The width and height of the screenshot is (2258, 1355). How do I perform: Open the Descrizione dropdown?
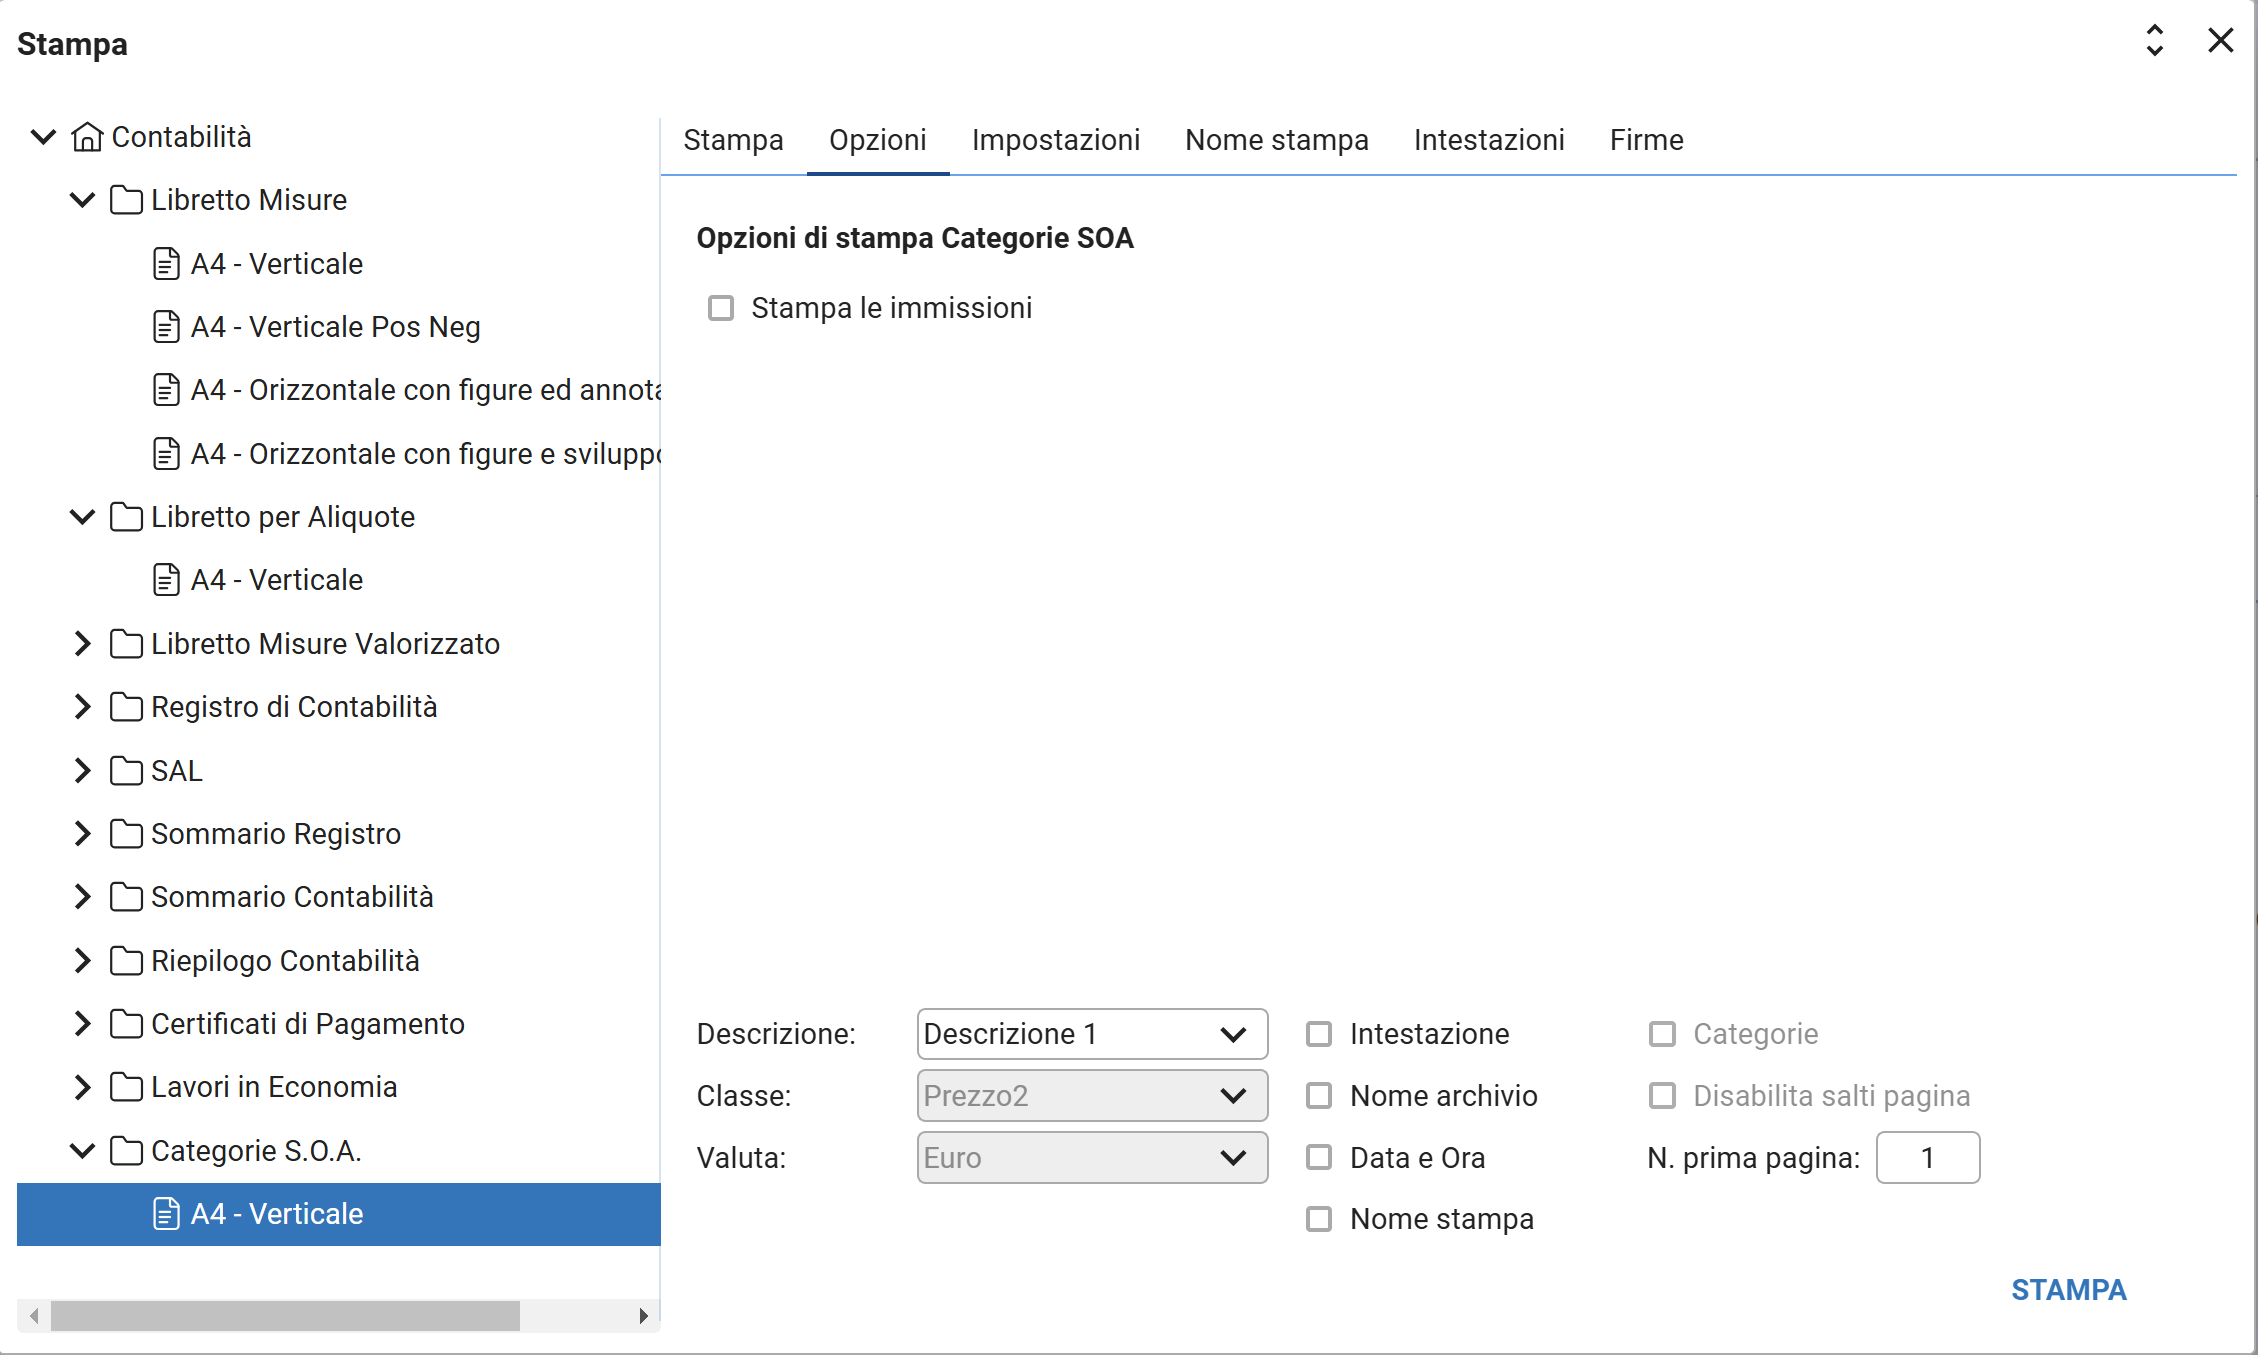[1092, 1034]
